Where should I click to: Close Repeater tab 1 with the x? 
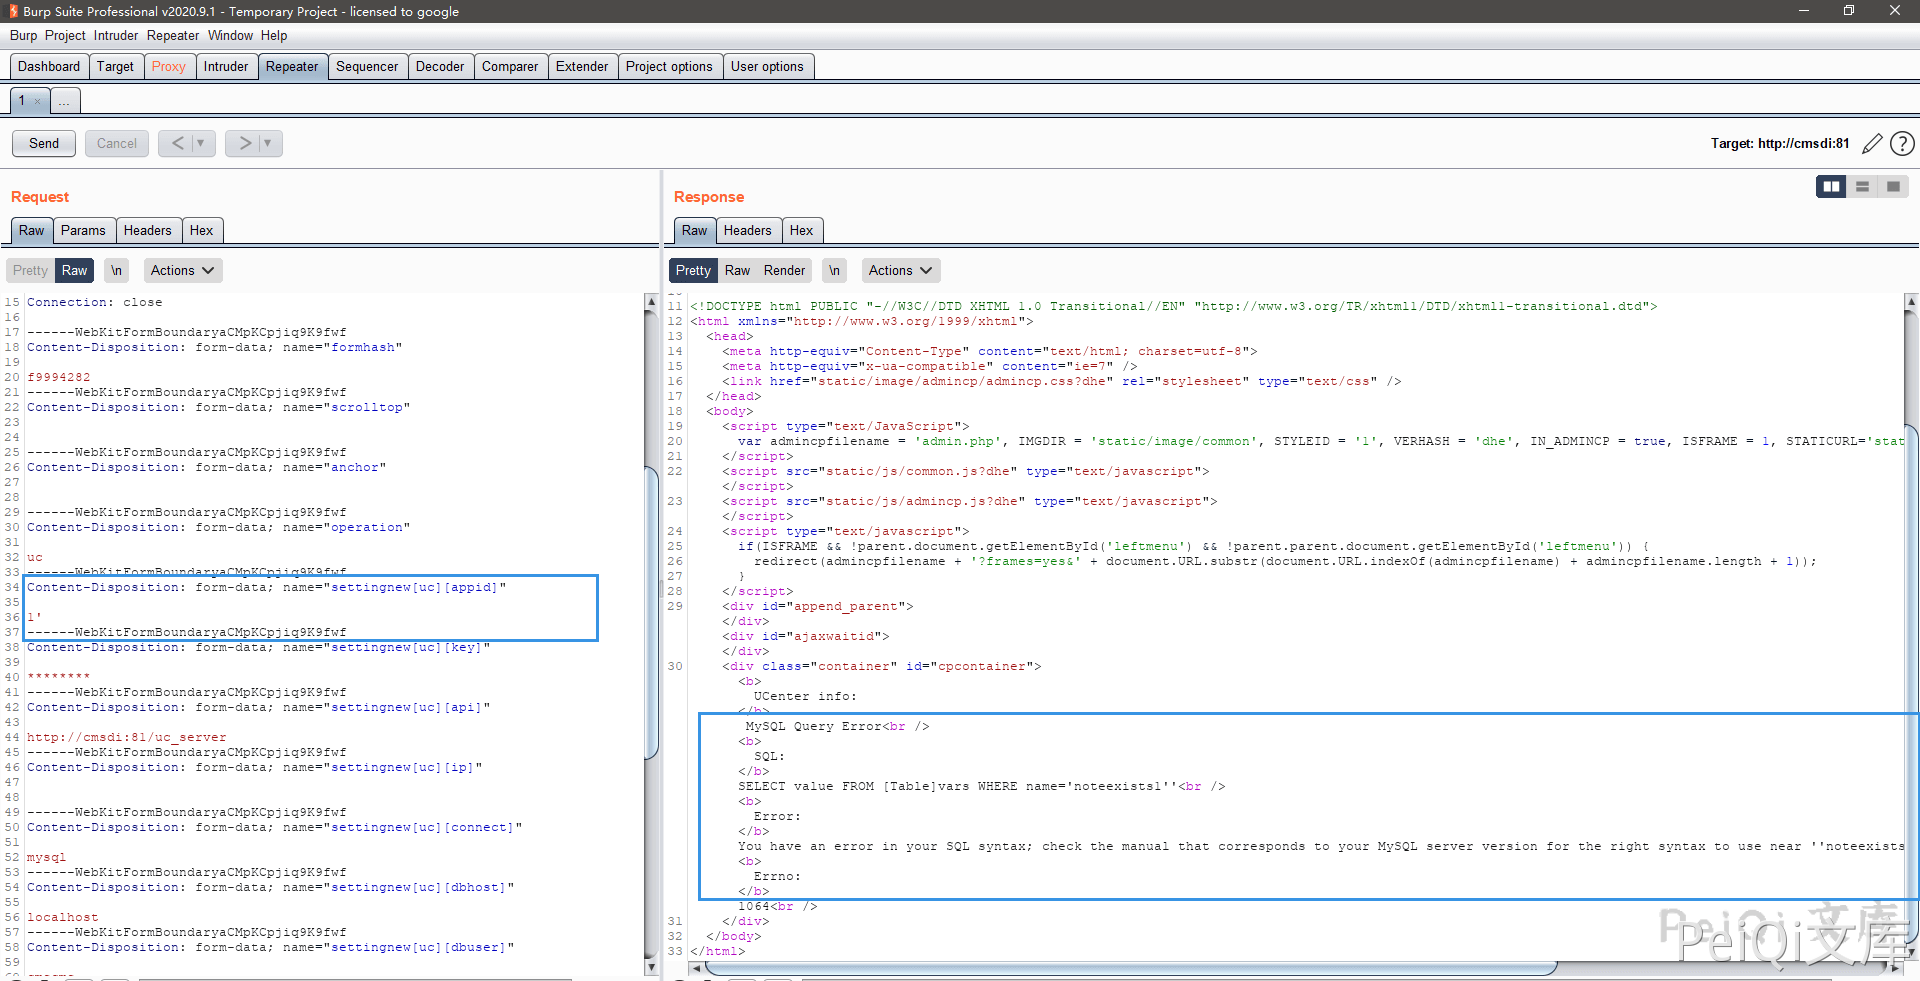click(x=38, y=101)
